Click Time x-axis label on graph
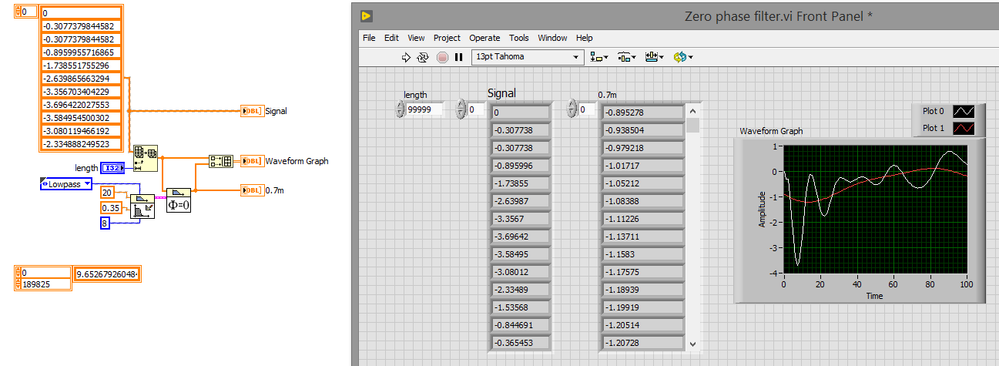The image size is (999, 366). point(875,296)
